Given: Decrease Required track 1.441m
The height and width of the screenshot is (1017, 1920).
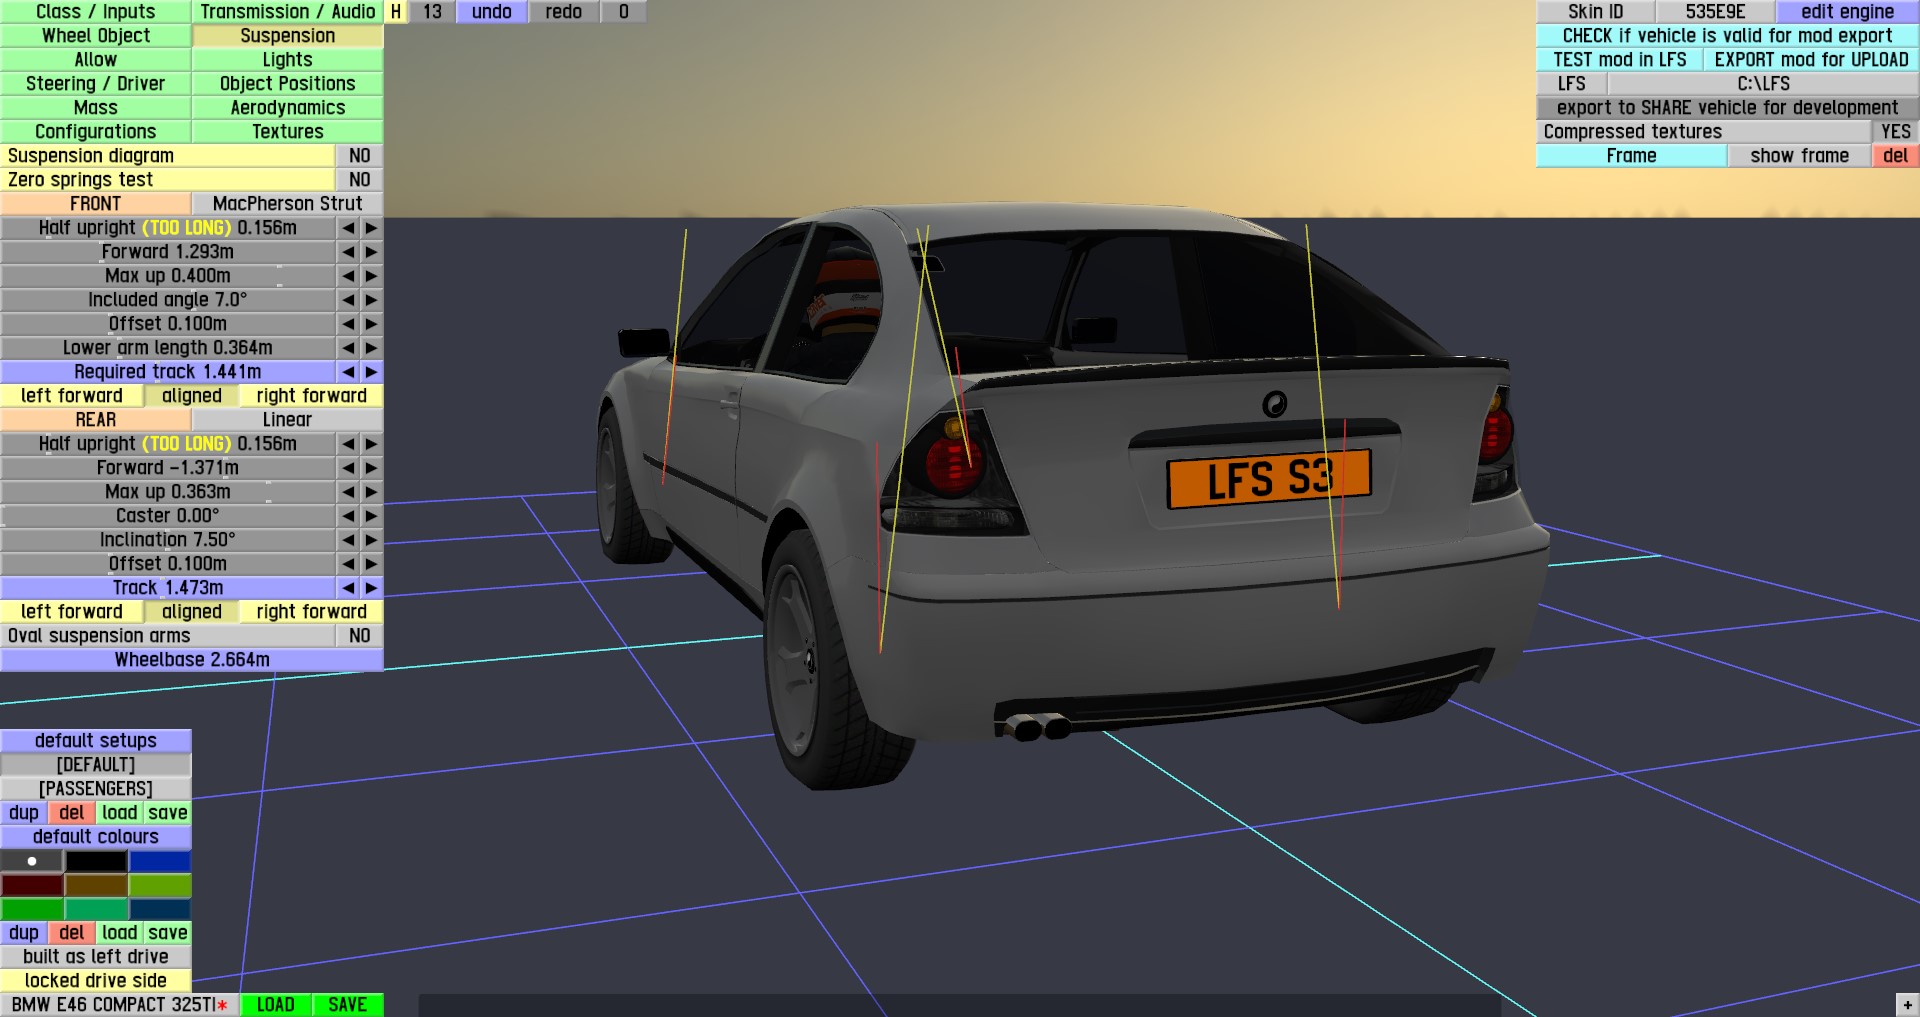Looking at the screenshot, I should (348, 372).
